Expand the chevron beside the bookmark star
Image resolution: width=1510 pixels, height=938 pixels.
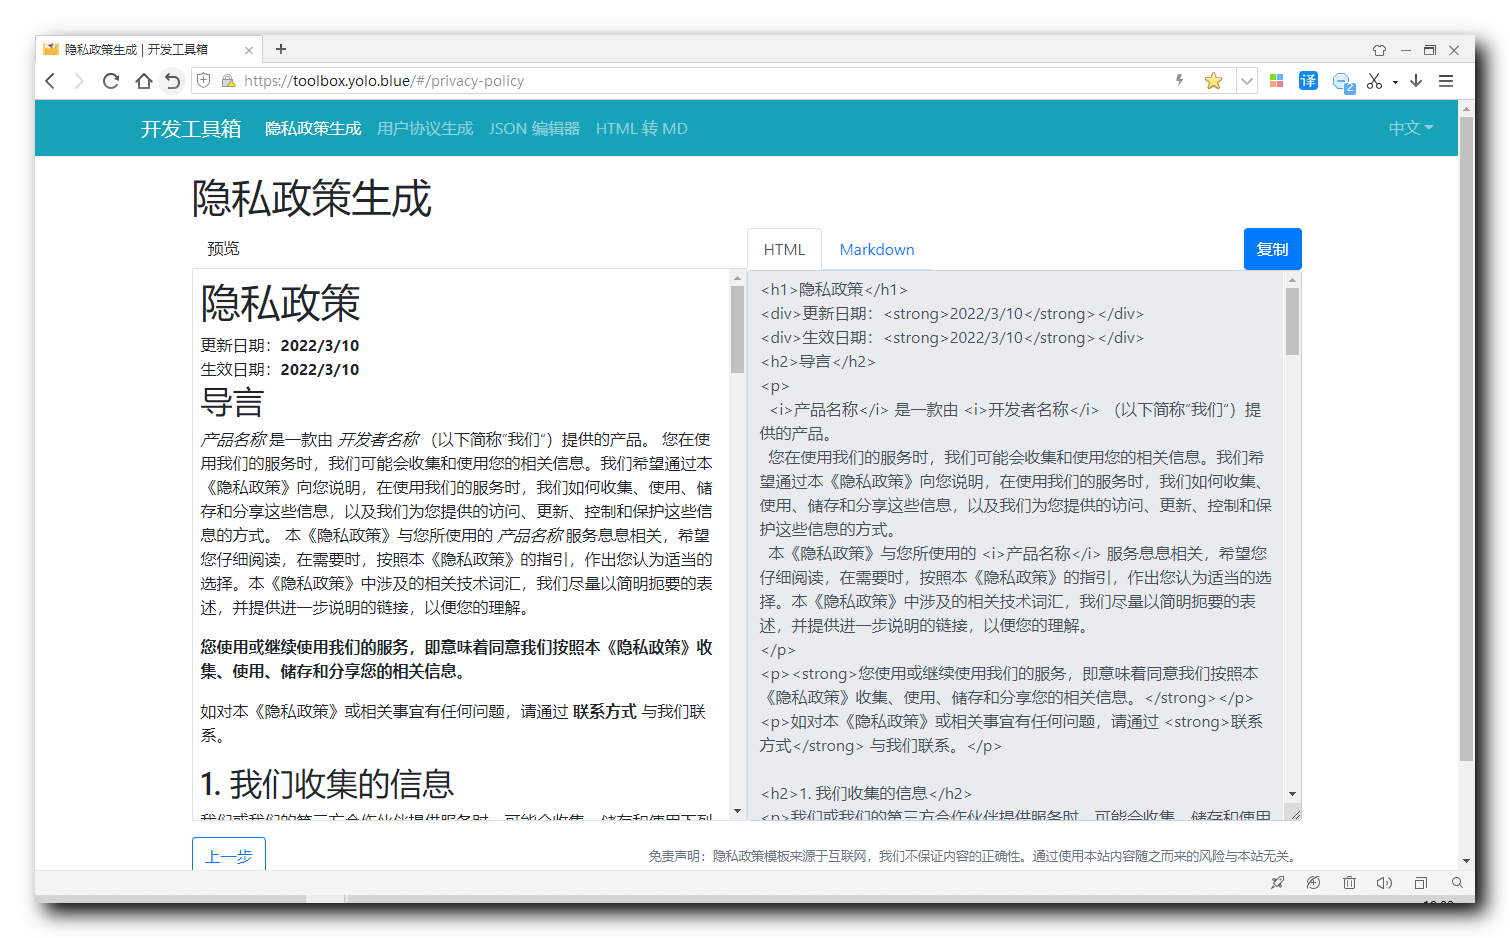tap(1246, 81)
